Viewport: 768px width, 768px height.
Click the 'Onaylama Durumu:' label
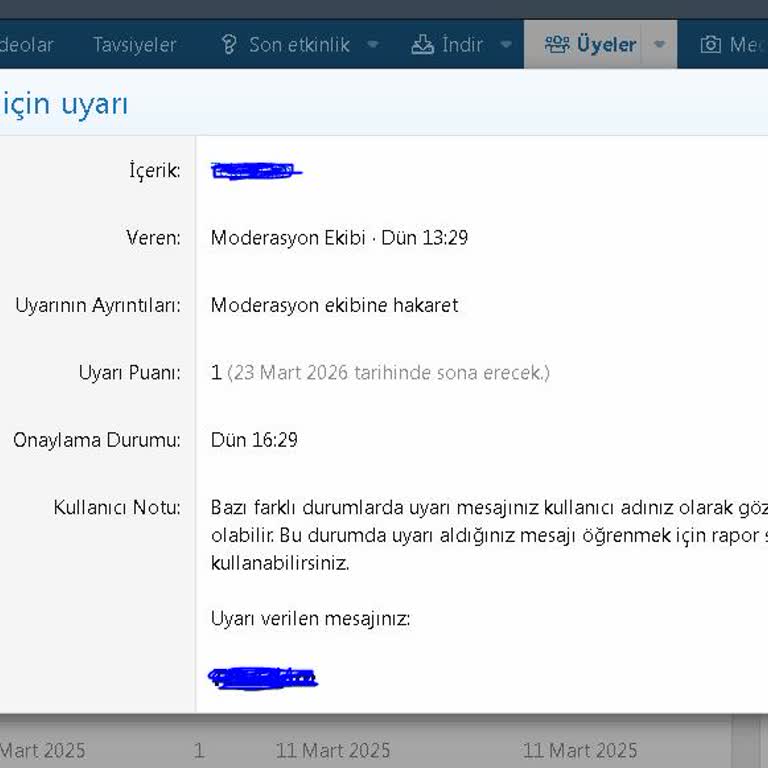click(97, 440)
